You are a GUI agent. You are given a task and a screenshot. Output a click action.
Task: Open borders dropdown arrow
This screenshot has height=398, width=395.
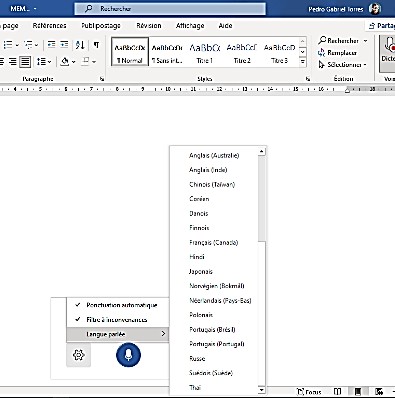[x=94, y=62]
